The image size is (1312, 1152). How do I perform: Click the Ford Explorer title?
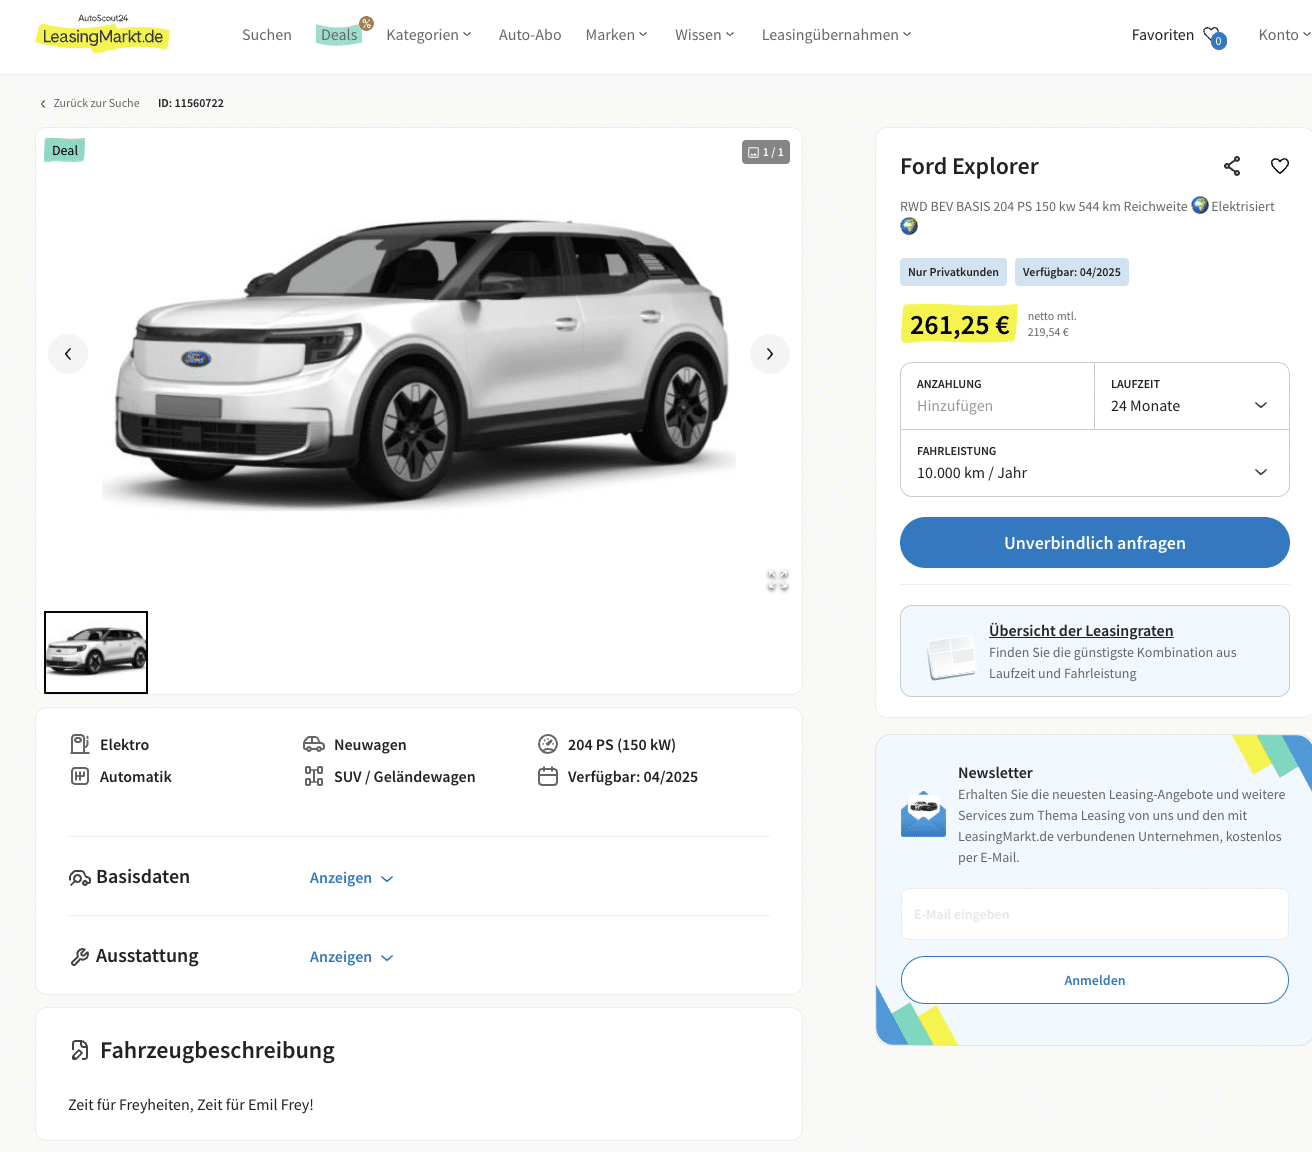pyautogui.click(x=969, y=166)
